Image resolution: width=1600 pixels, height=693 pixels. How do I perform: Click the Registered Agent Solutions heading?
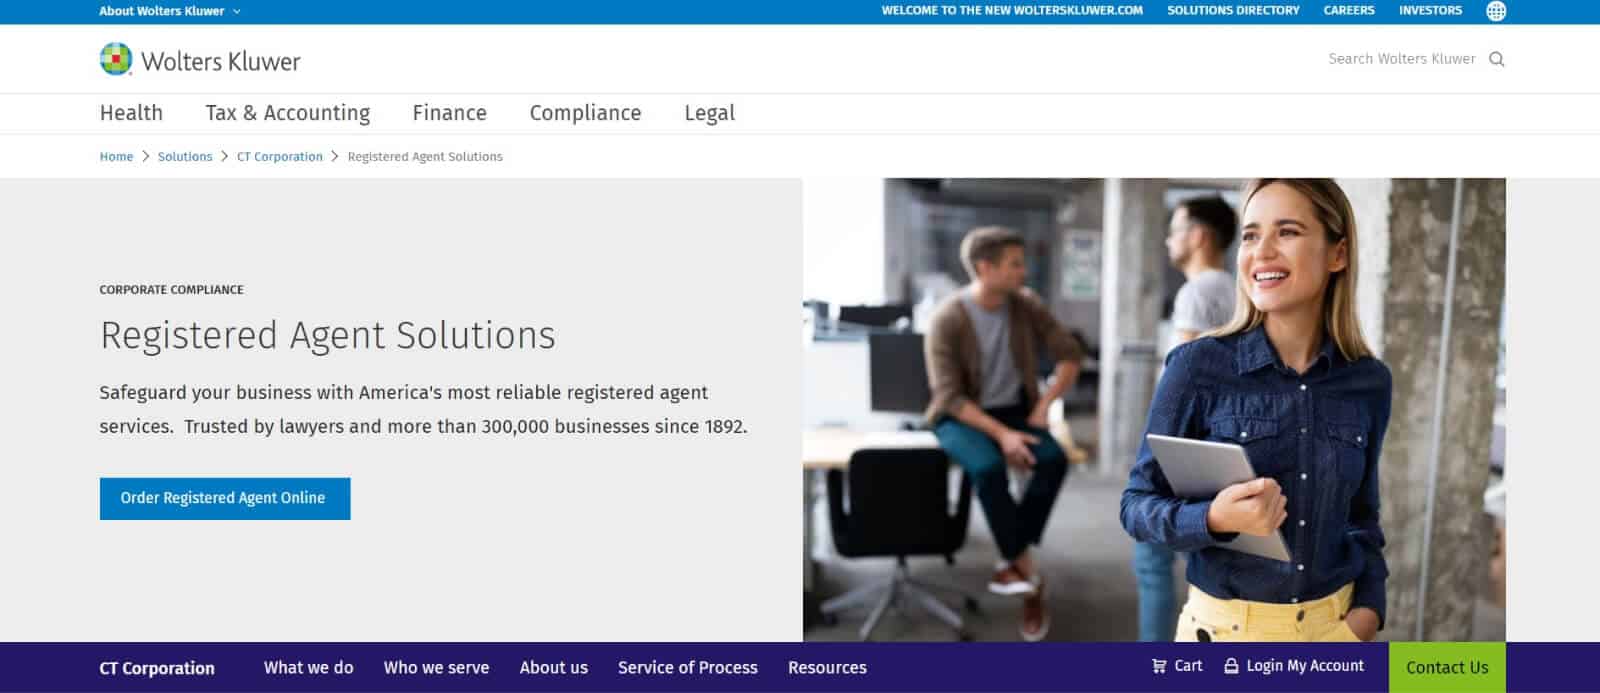coord(328,335)
